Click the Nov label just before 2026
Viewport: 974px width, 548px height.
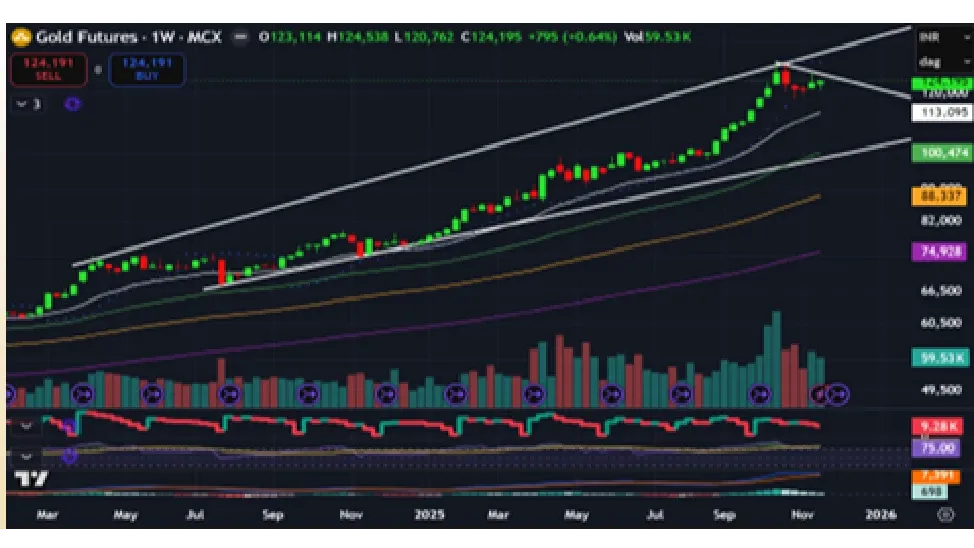(x=803, y=514)
